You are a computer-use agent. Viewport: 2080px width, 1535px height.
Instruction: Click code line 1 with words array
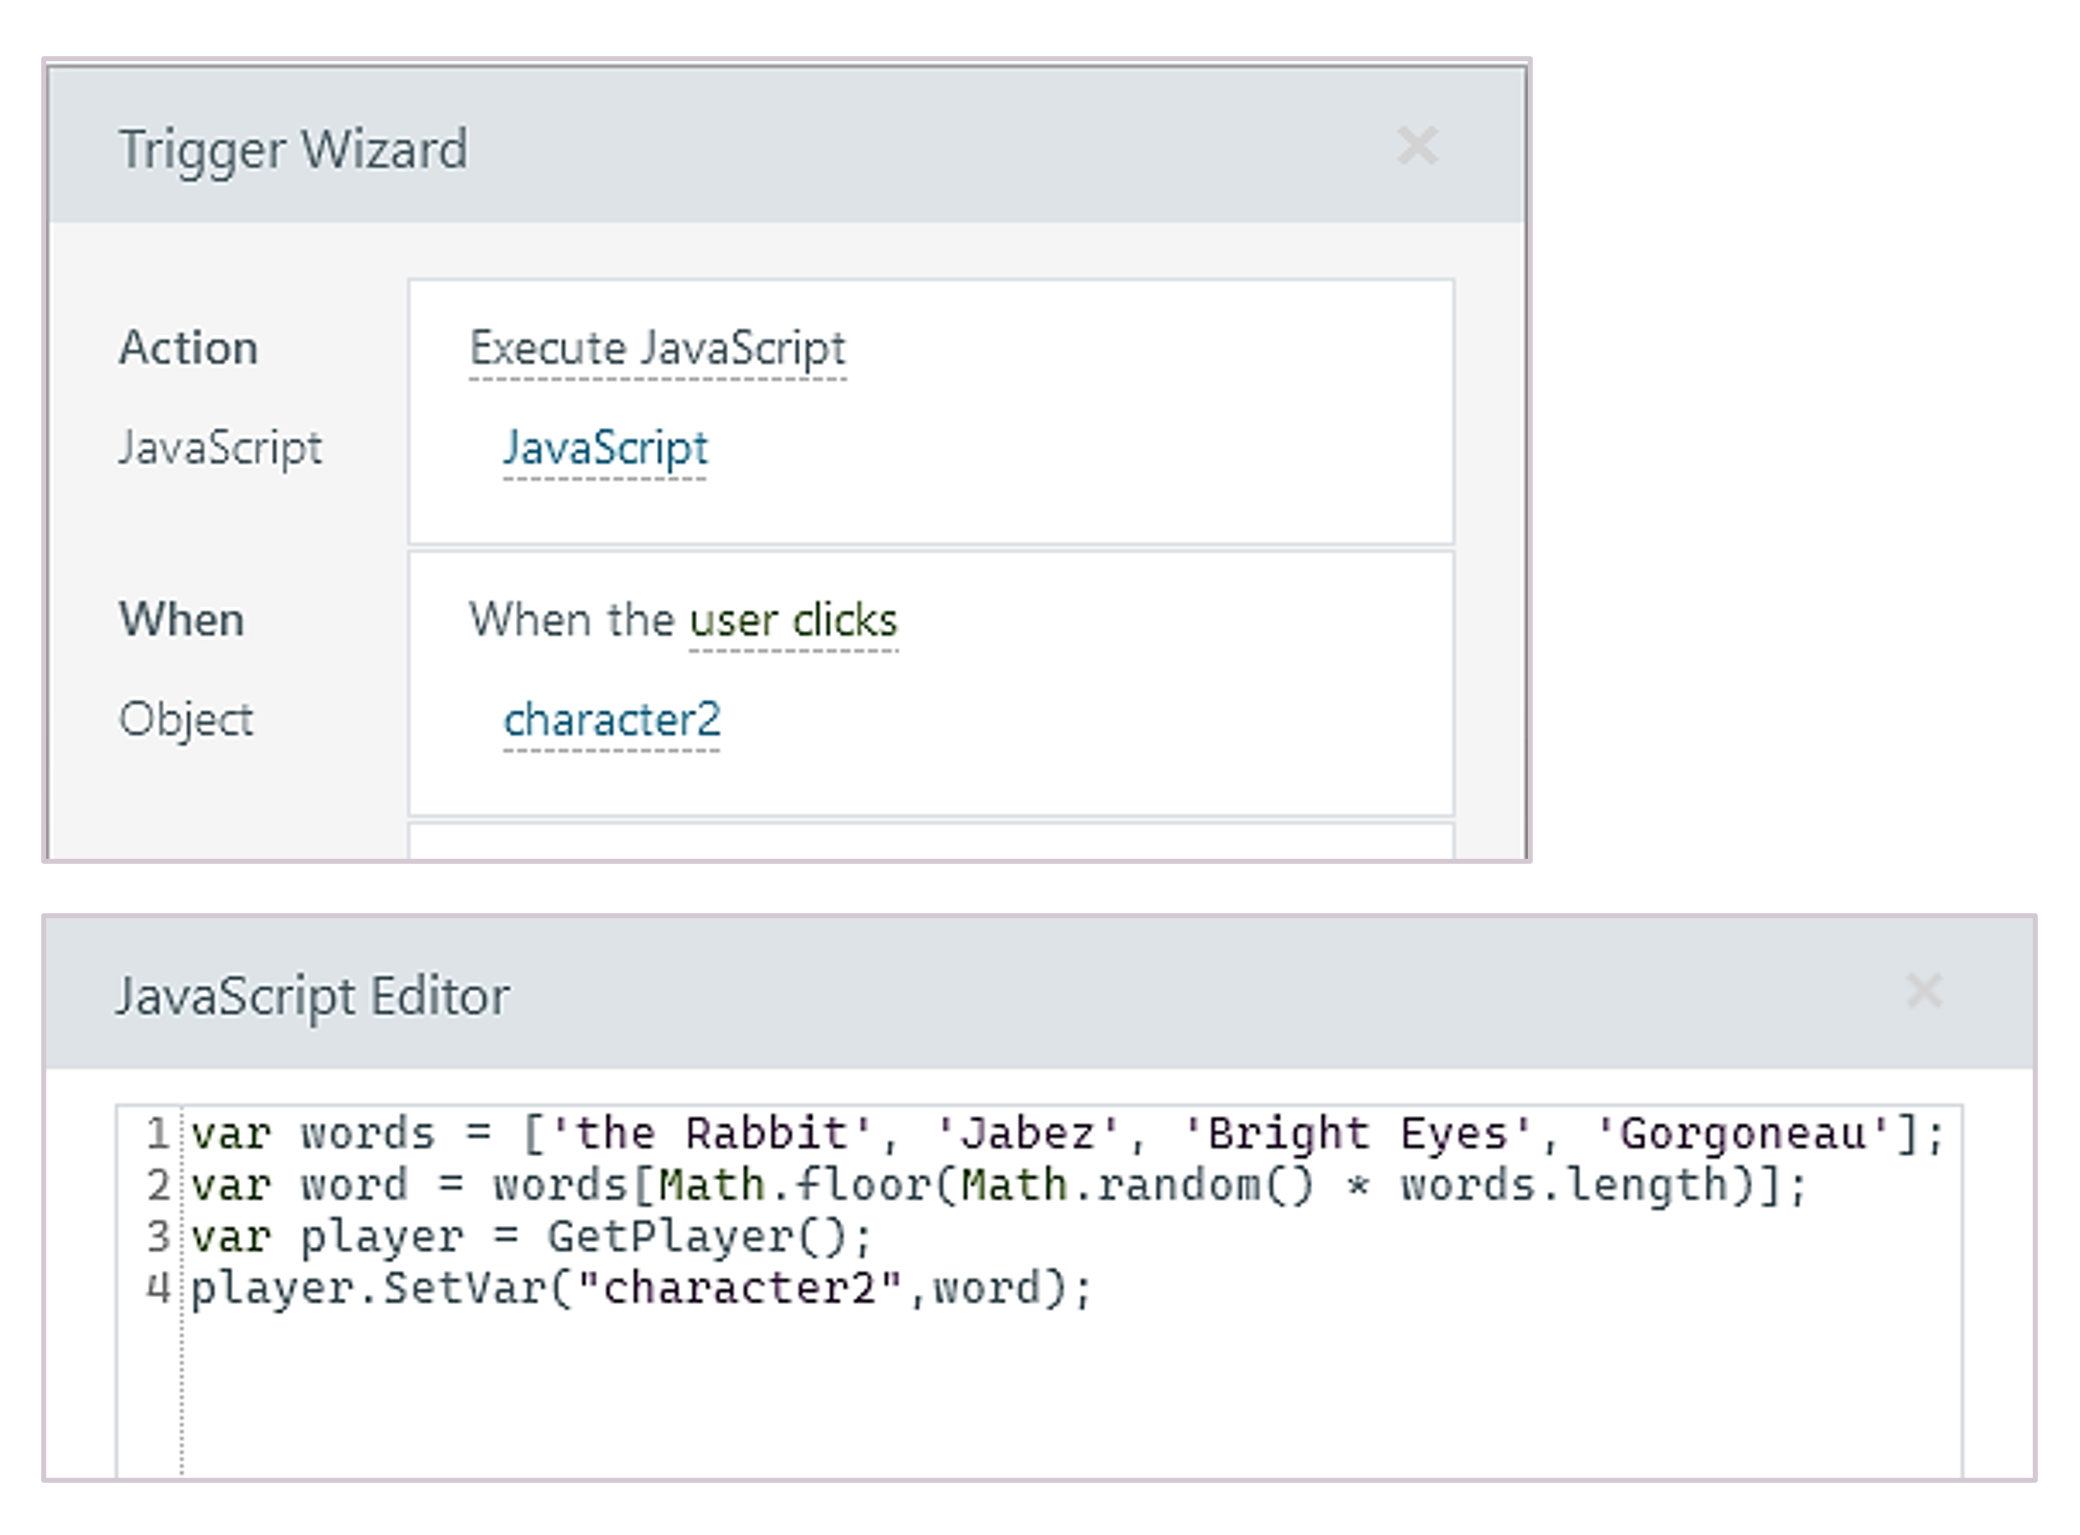pos(1067,1135)
